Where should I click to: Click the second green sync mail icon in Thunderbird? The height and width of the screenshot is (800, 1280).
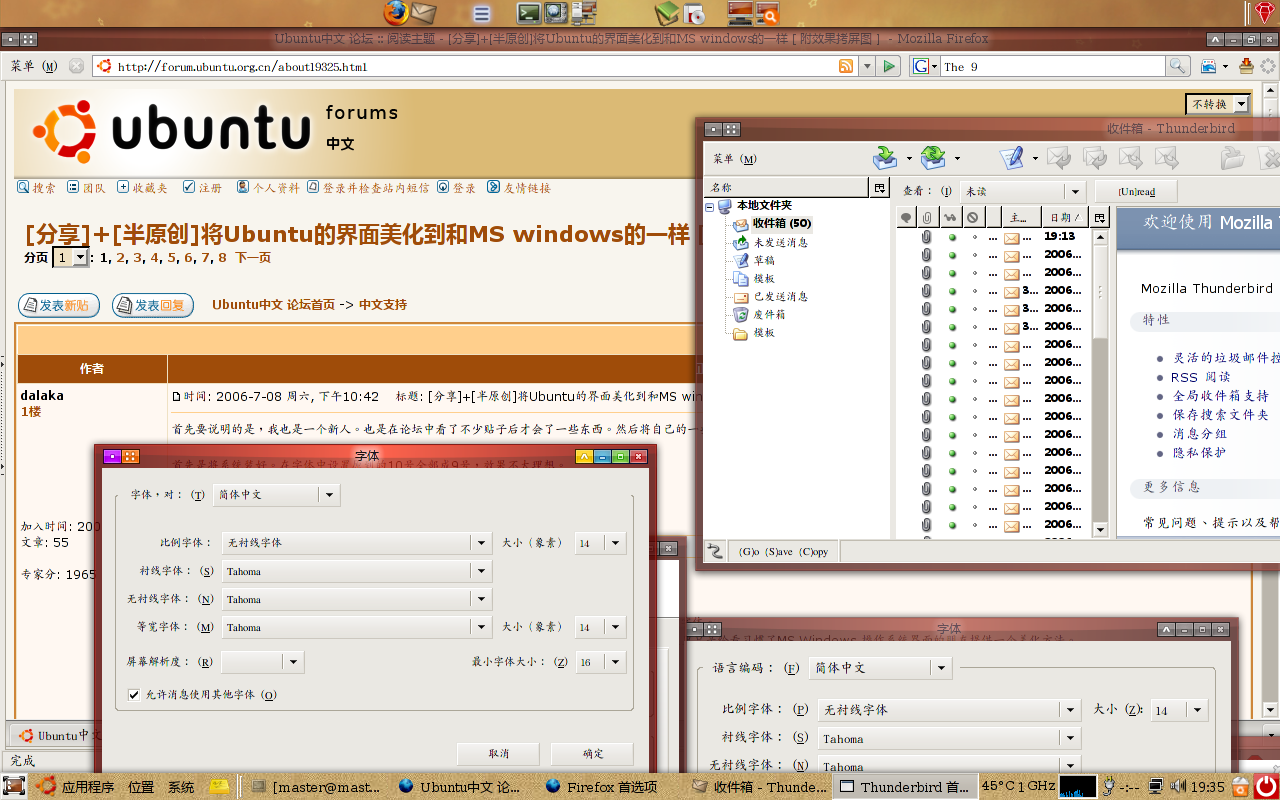[933, 157]
